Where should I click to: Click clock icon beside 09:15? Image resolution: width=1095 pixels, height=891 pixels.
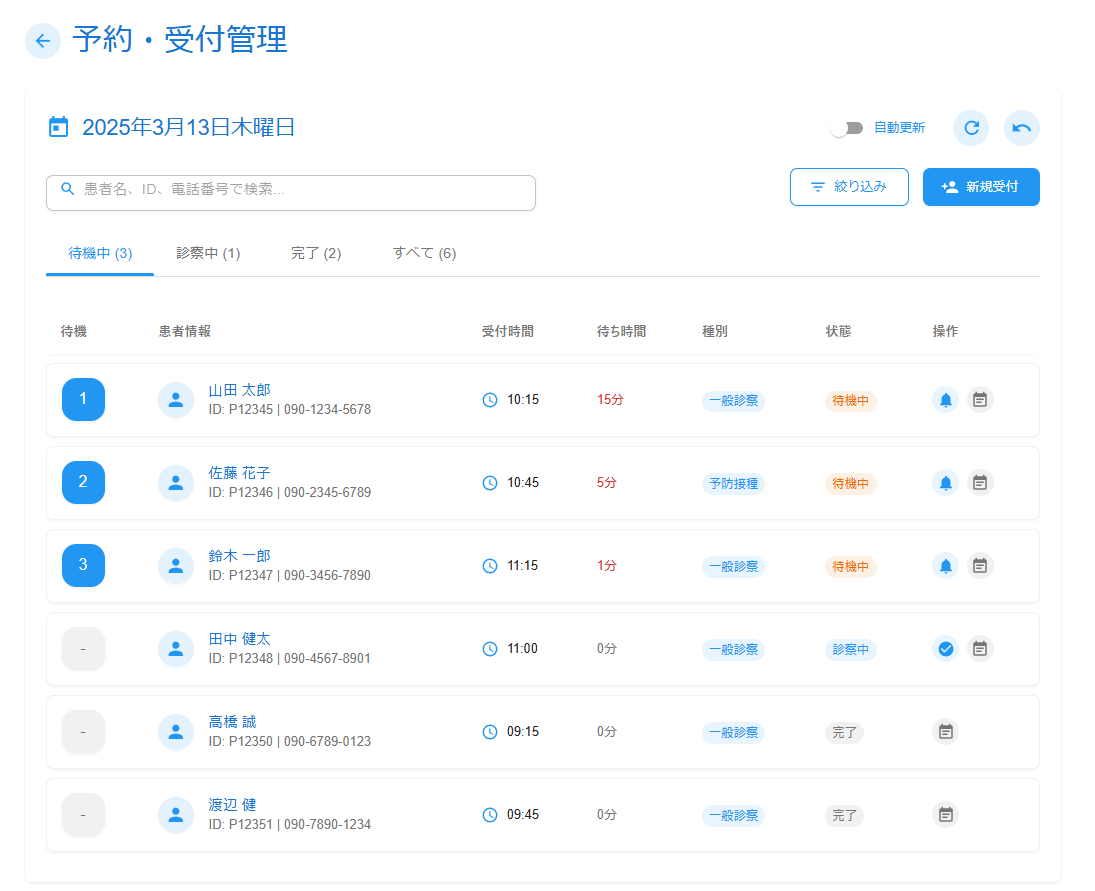[x=490, y=732]
